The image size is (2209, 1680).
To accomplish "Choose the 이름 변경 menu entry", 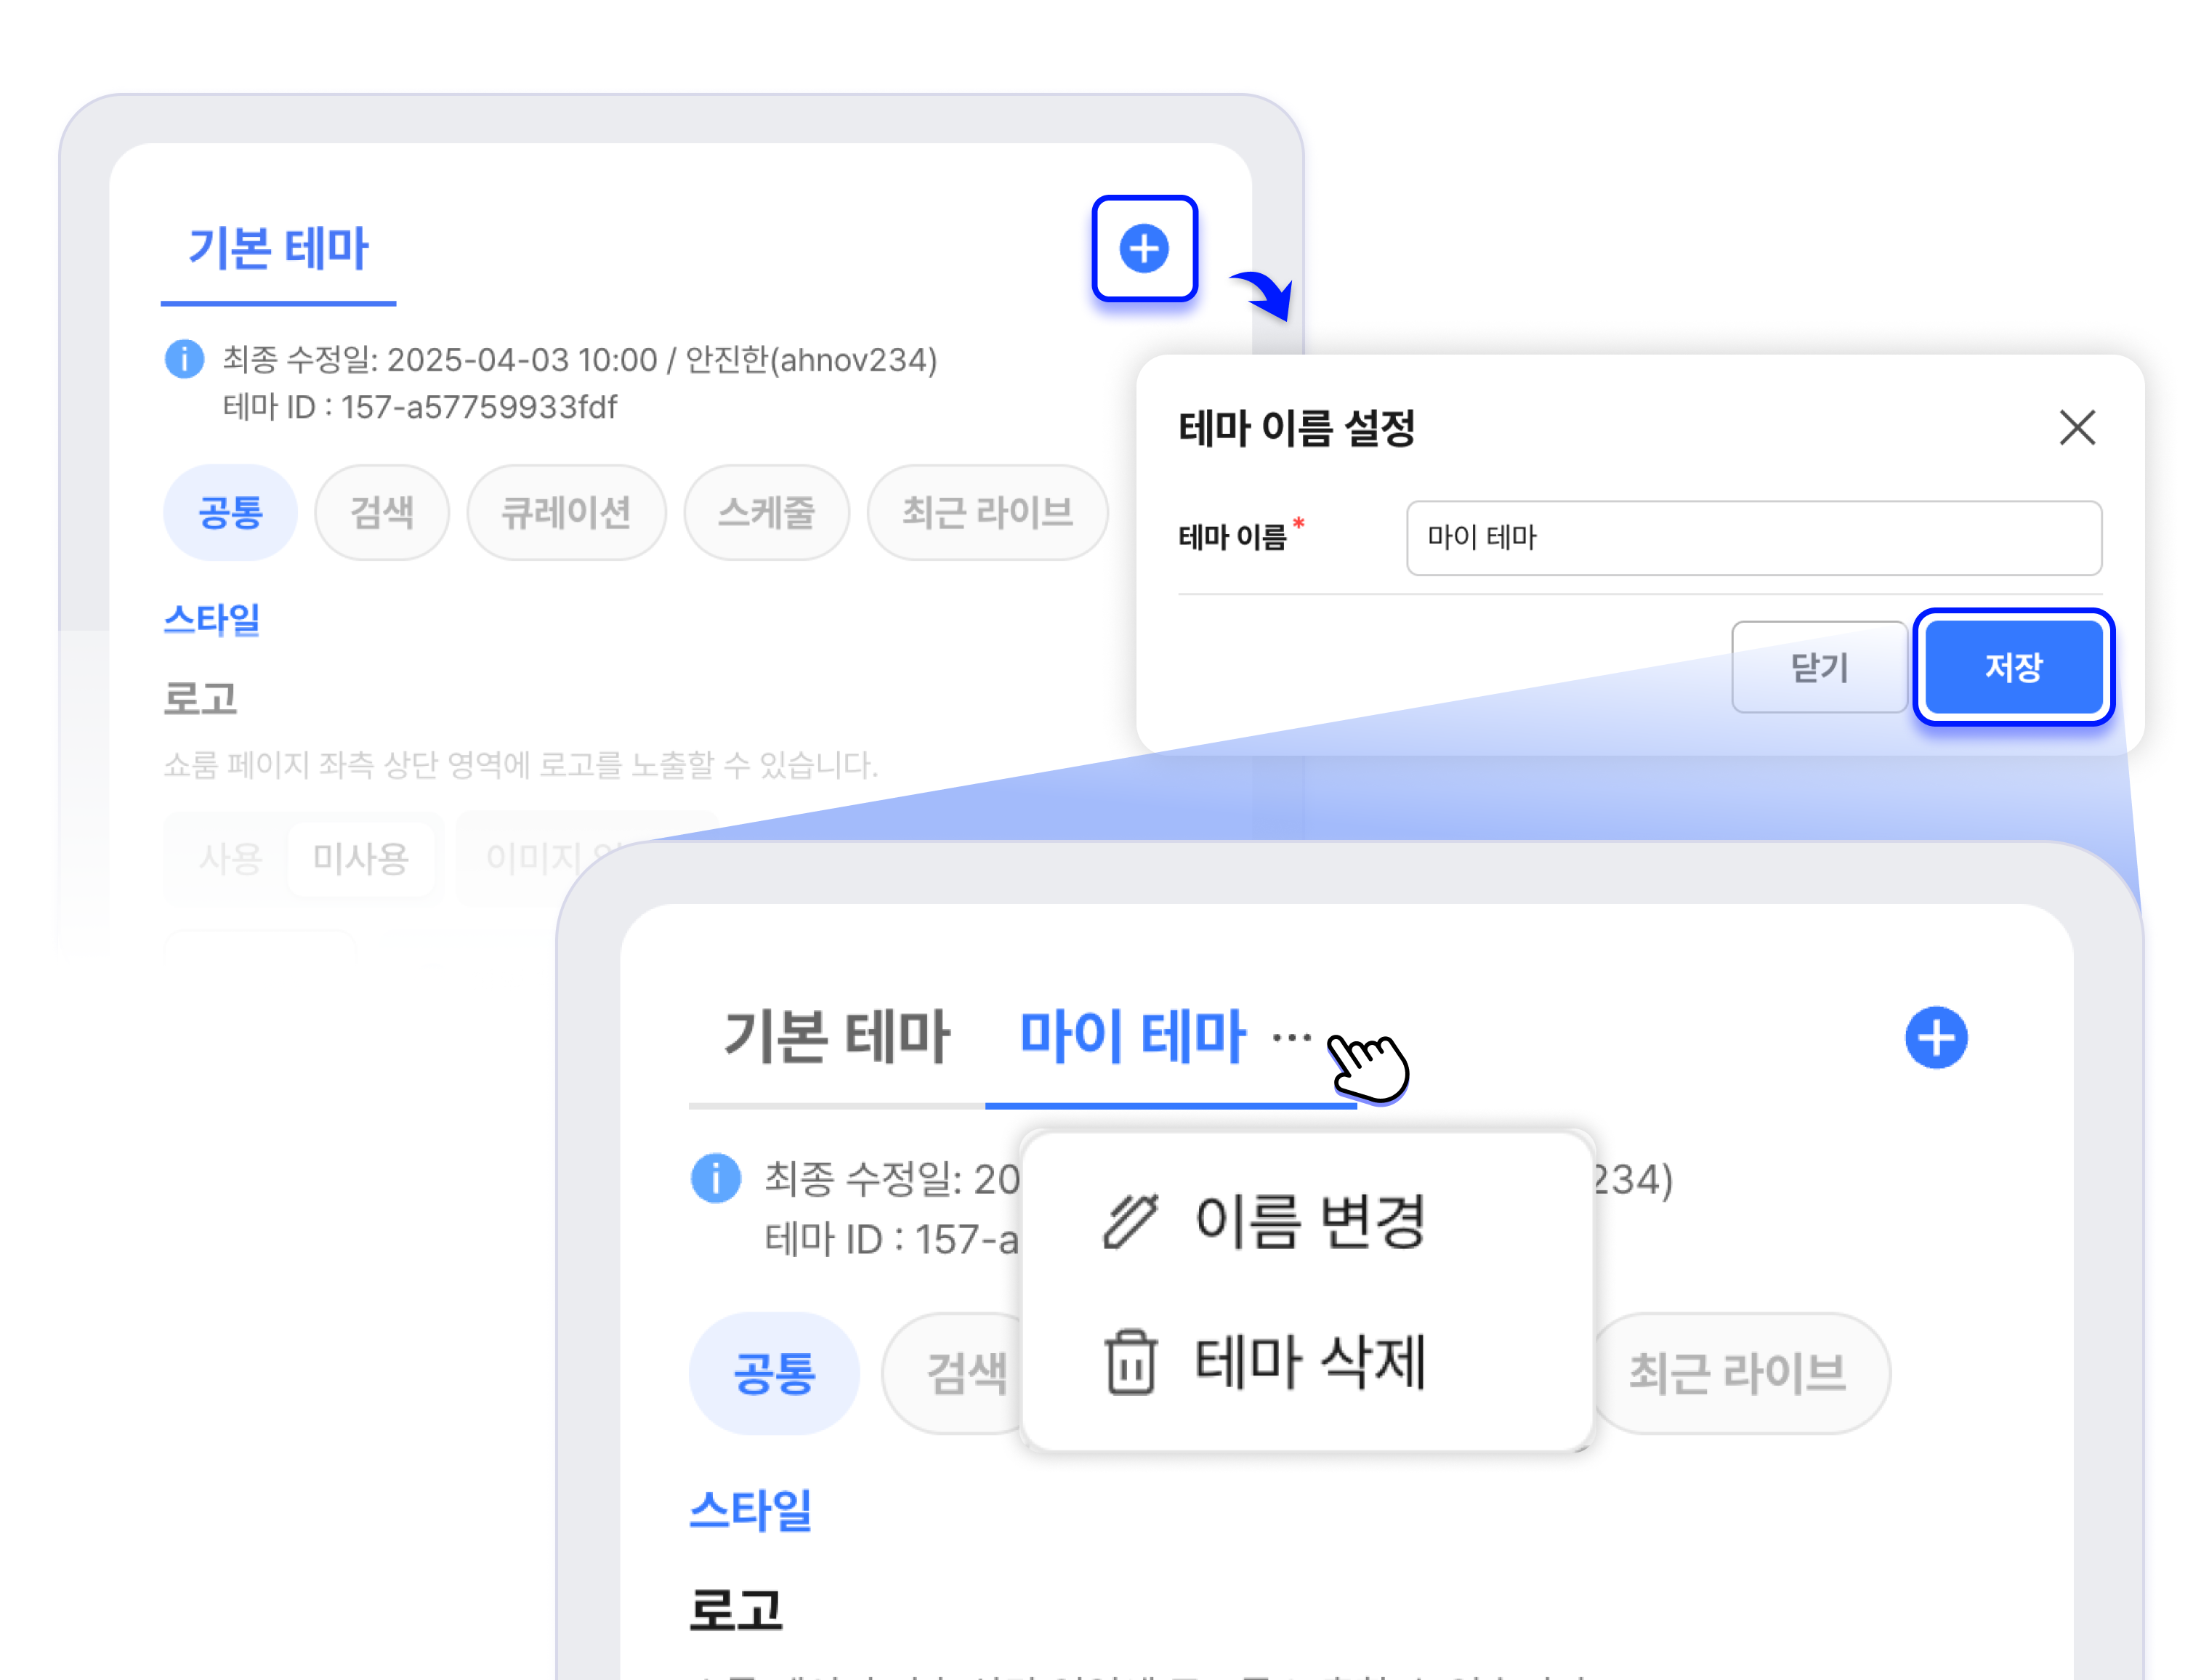I will [1310, 1221].
